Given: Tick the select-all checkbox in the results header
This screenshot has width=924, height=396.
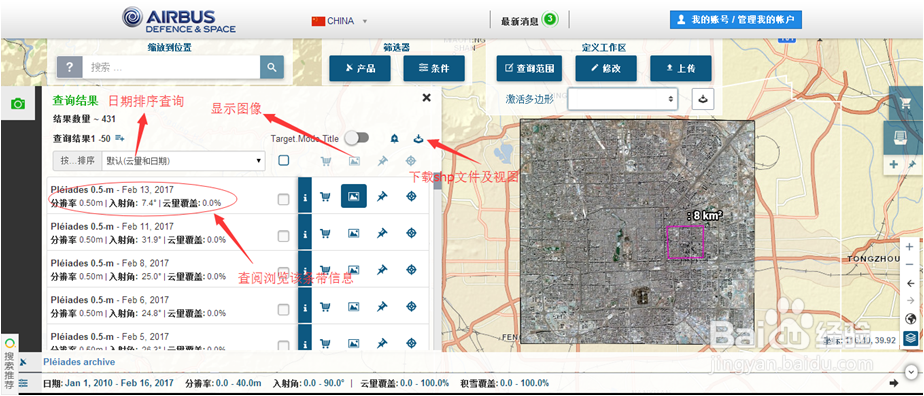Looking at the screenshot, I should click(283, 160).
